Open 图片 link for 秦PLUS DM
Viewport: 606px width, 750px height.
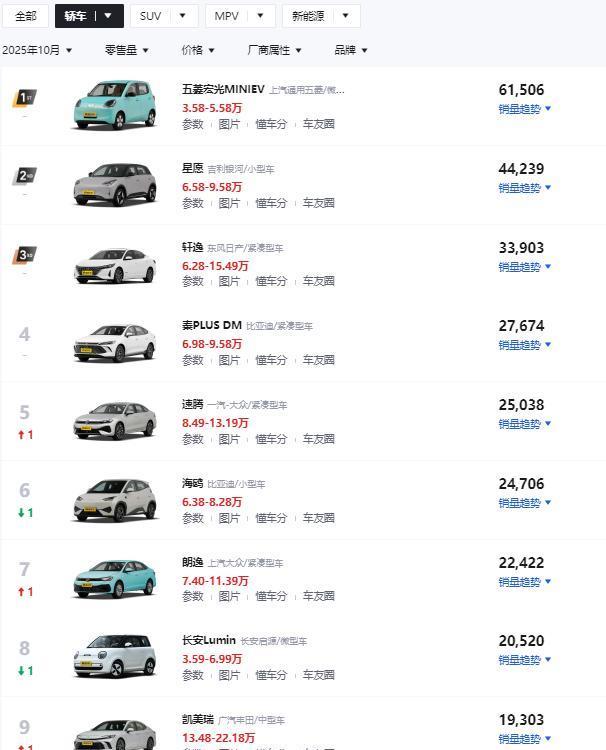coord(229,360)
